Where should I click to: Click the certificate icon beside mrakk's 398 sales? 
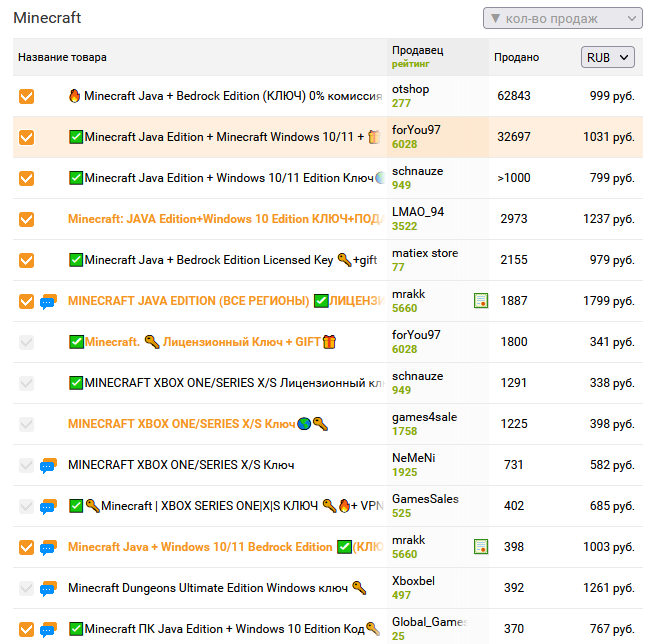(481, 547)
